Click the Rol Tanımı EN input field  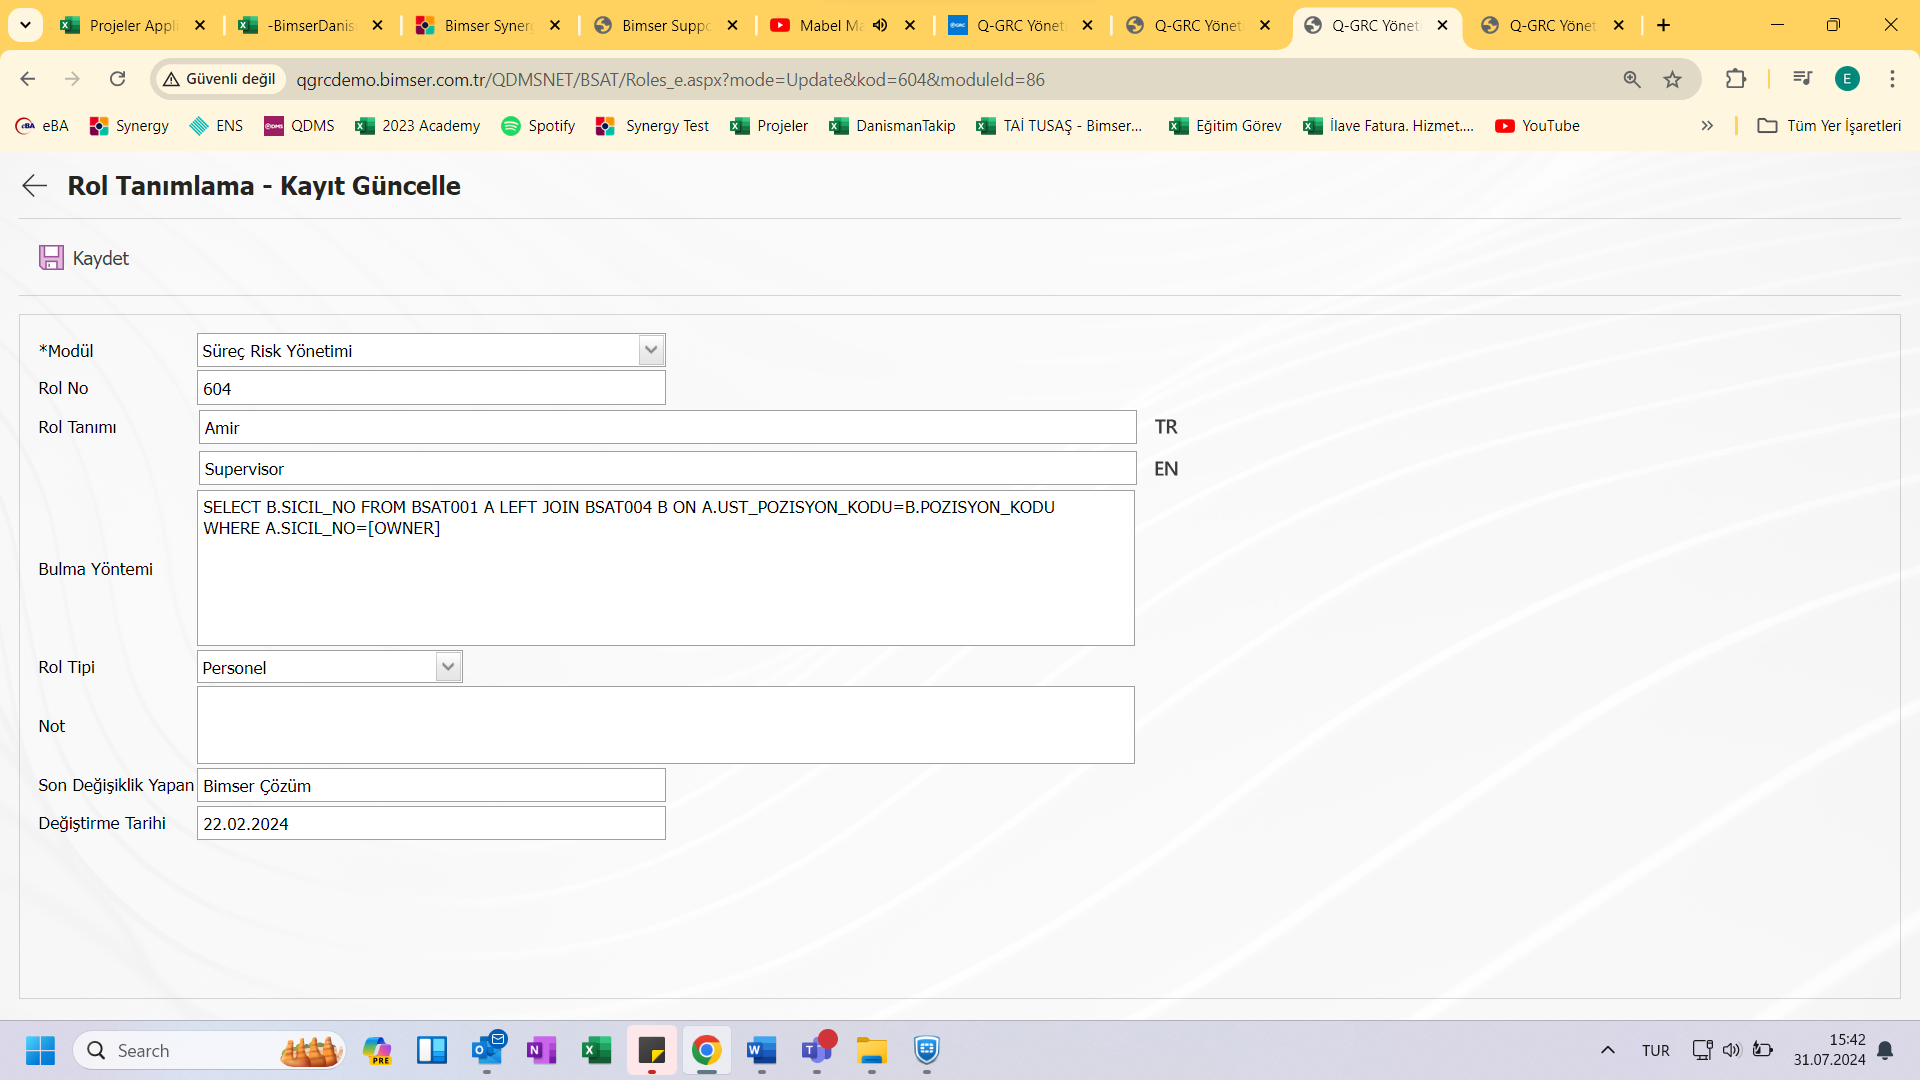[x=666, y=468]
